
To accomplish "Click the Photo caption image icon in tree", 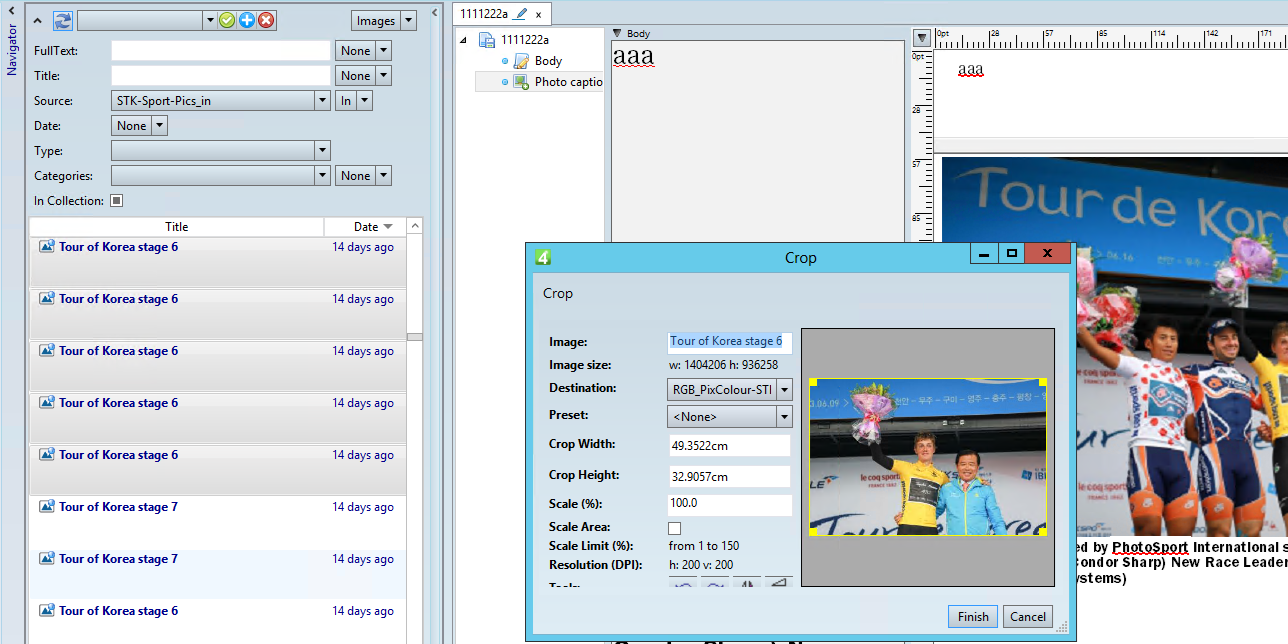I will pyautogui.click(x=521, y=82).
